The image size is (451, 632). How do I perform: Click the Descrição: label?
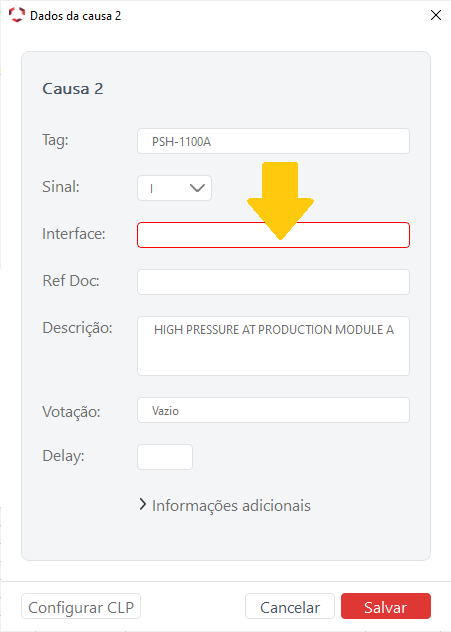click(x=77, y=328)
